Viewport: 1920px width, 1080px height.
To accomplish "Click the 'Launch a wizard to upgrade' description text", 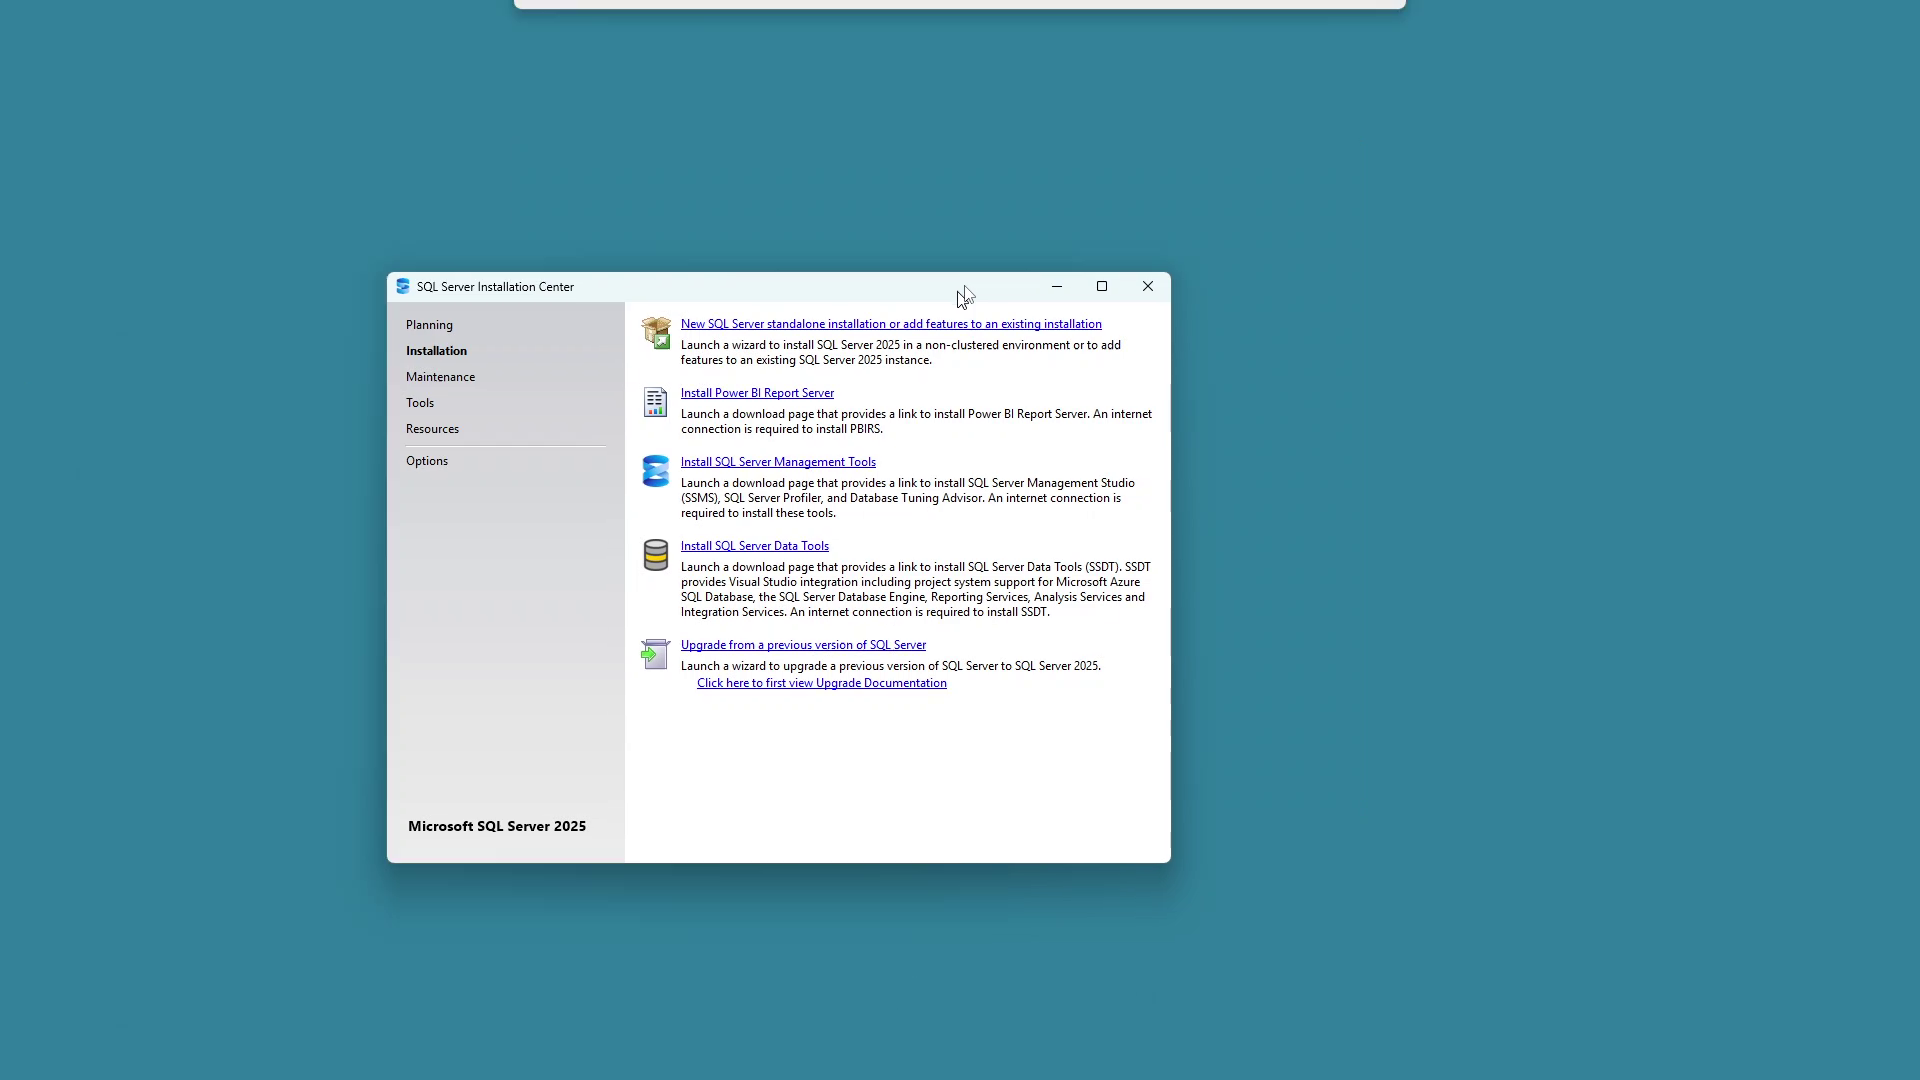I will pos(891,666).
